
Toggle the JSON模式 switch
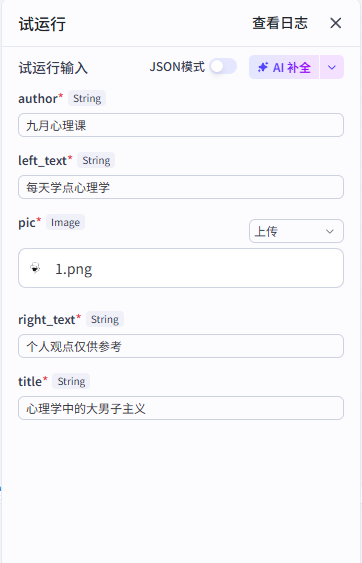pyautogui.click(x=223, y=66)
